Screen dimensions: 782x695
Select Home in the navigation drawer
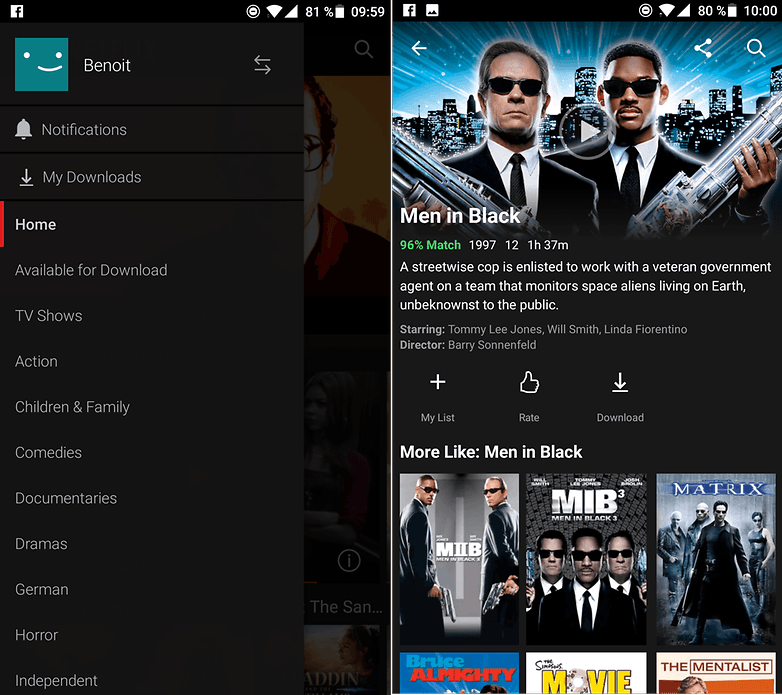(152, 224)
